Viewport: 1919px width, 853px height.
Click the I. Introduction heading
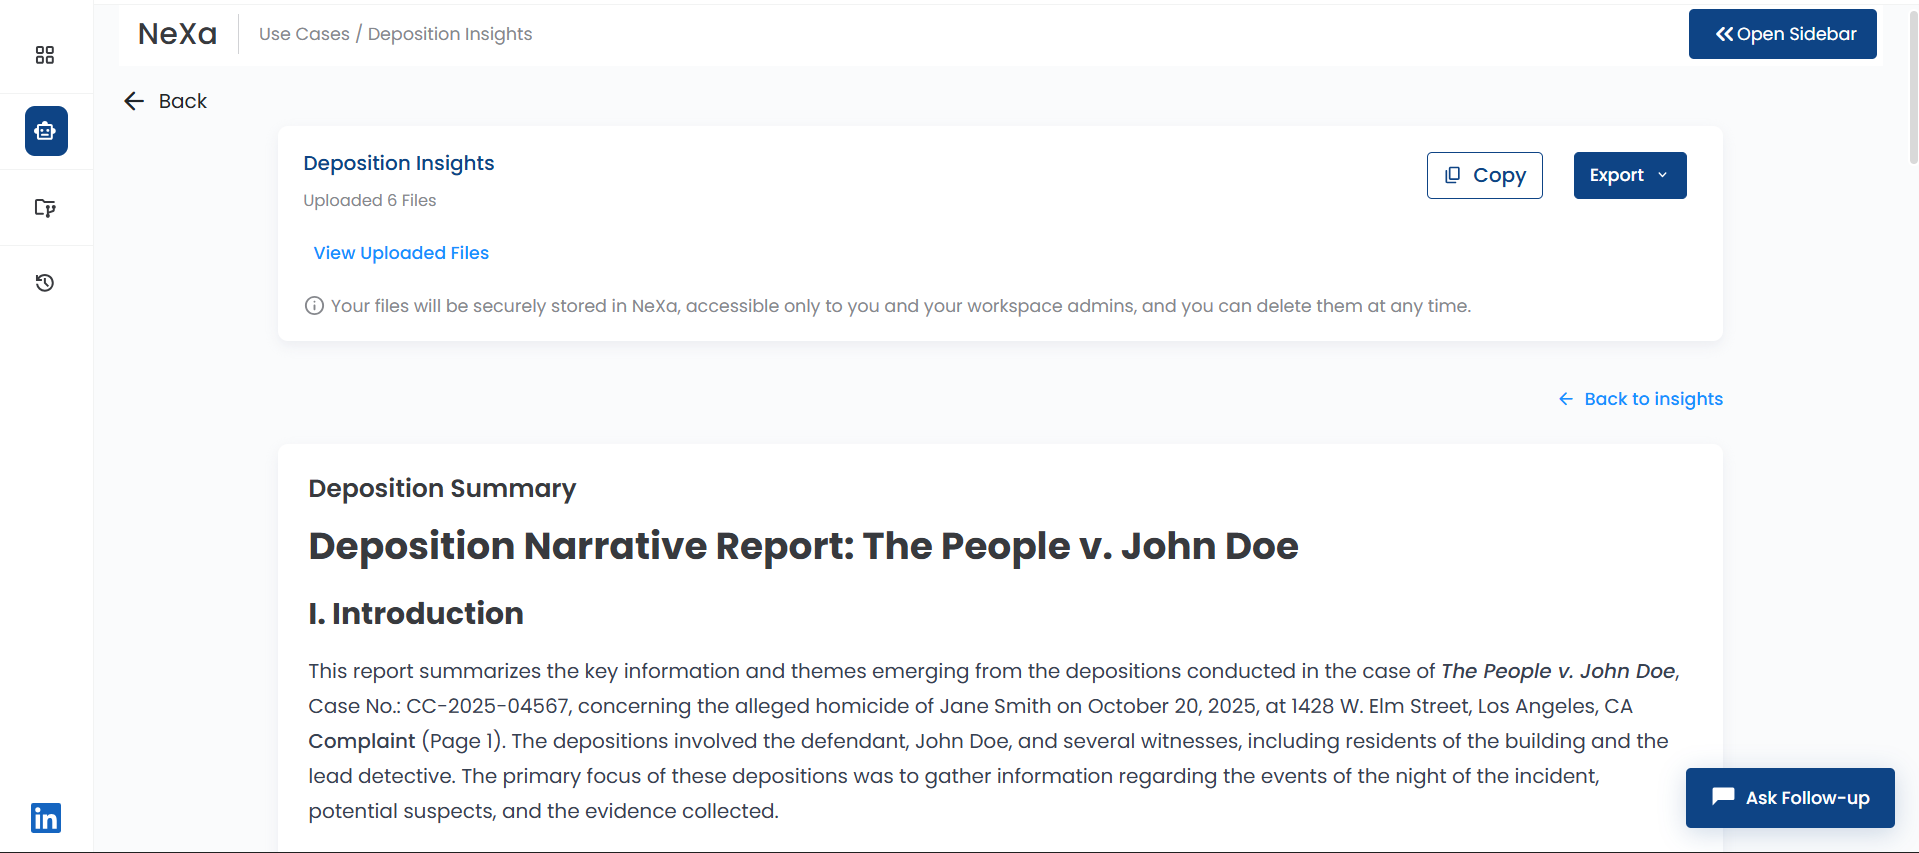(416, 613)
